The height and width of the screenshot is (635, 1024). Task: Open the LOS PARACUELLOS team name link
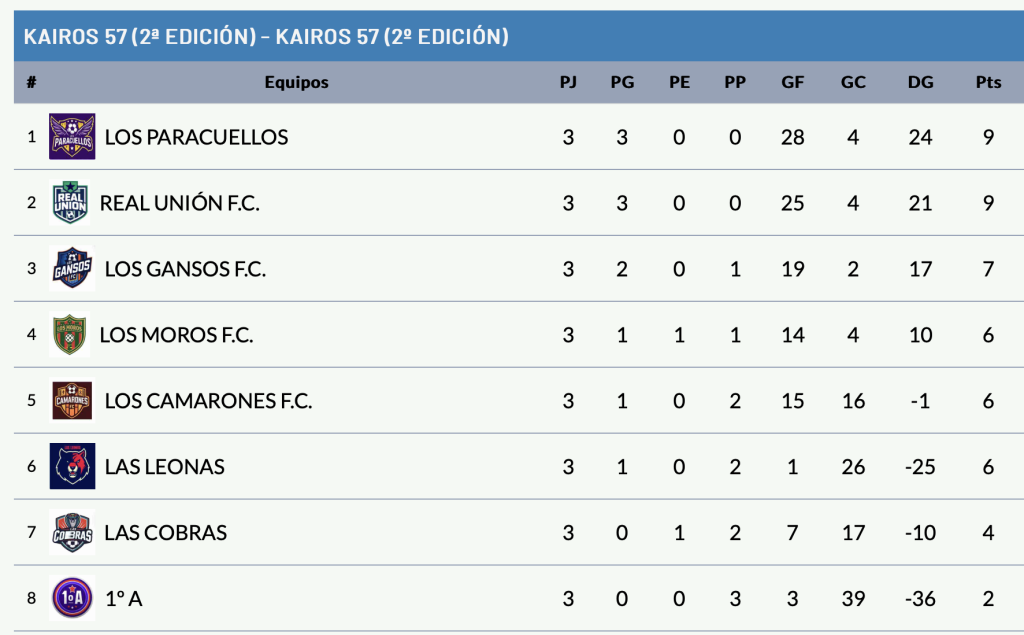click(x=196, y=137)
